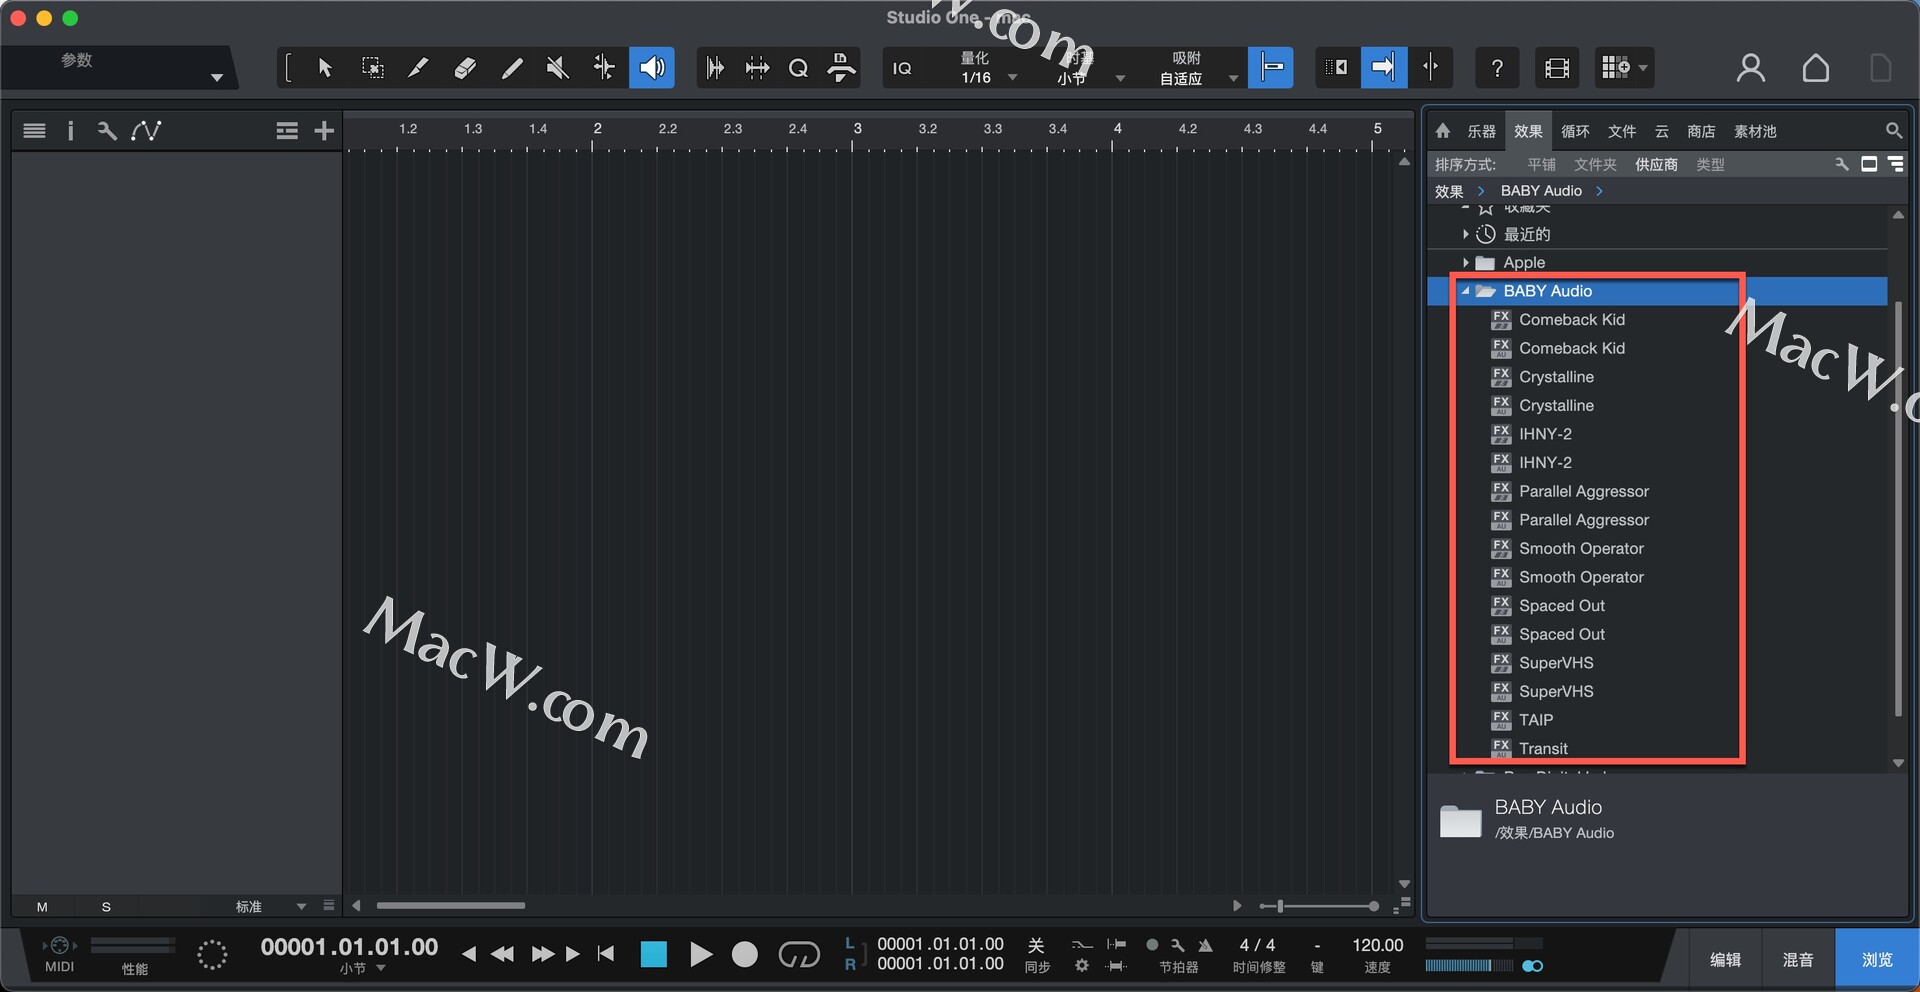Add a new track with plus icon

pyautogui.click(x=324, y=131)
